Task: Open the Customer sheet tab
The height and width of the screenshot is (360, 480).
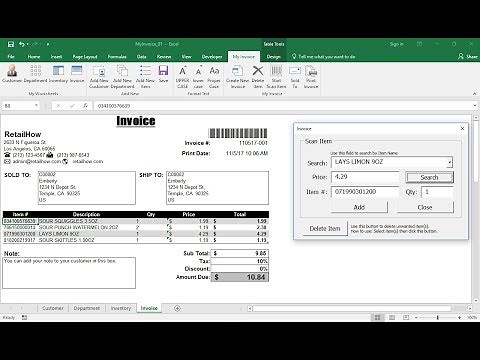Action: [x=53, y=308]
